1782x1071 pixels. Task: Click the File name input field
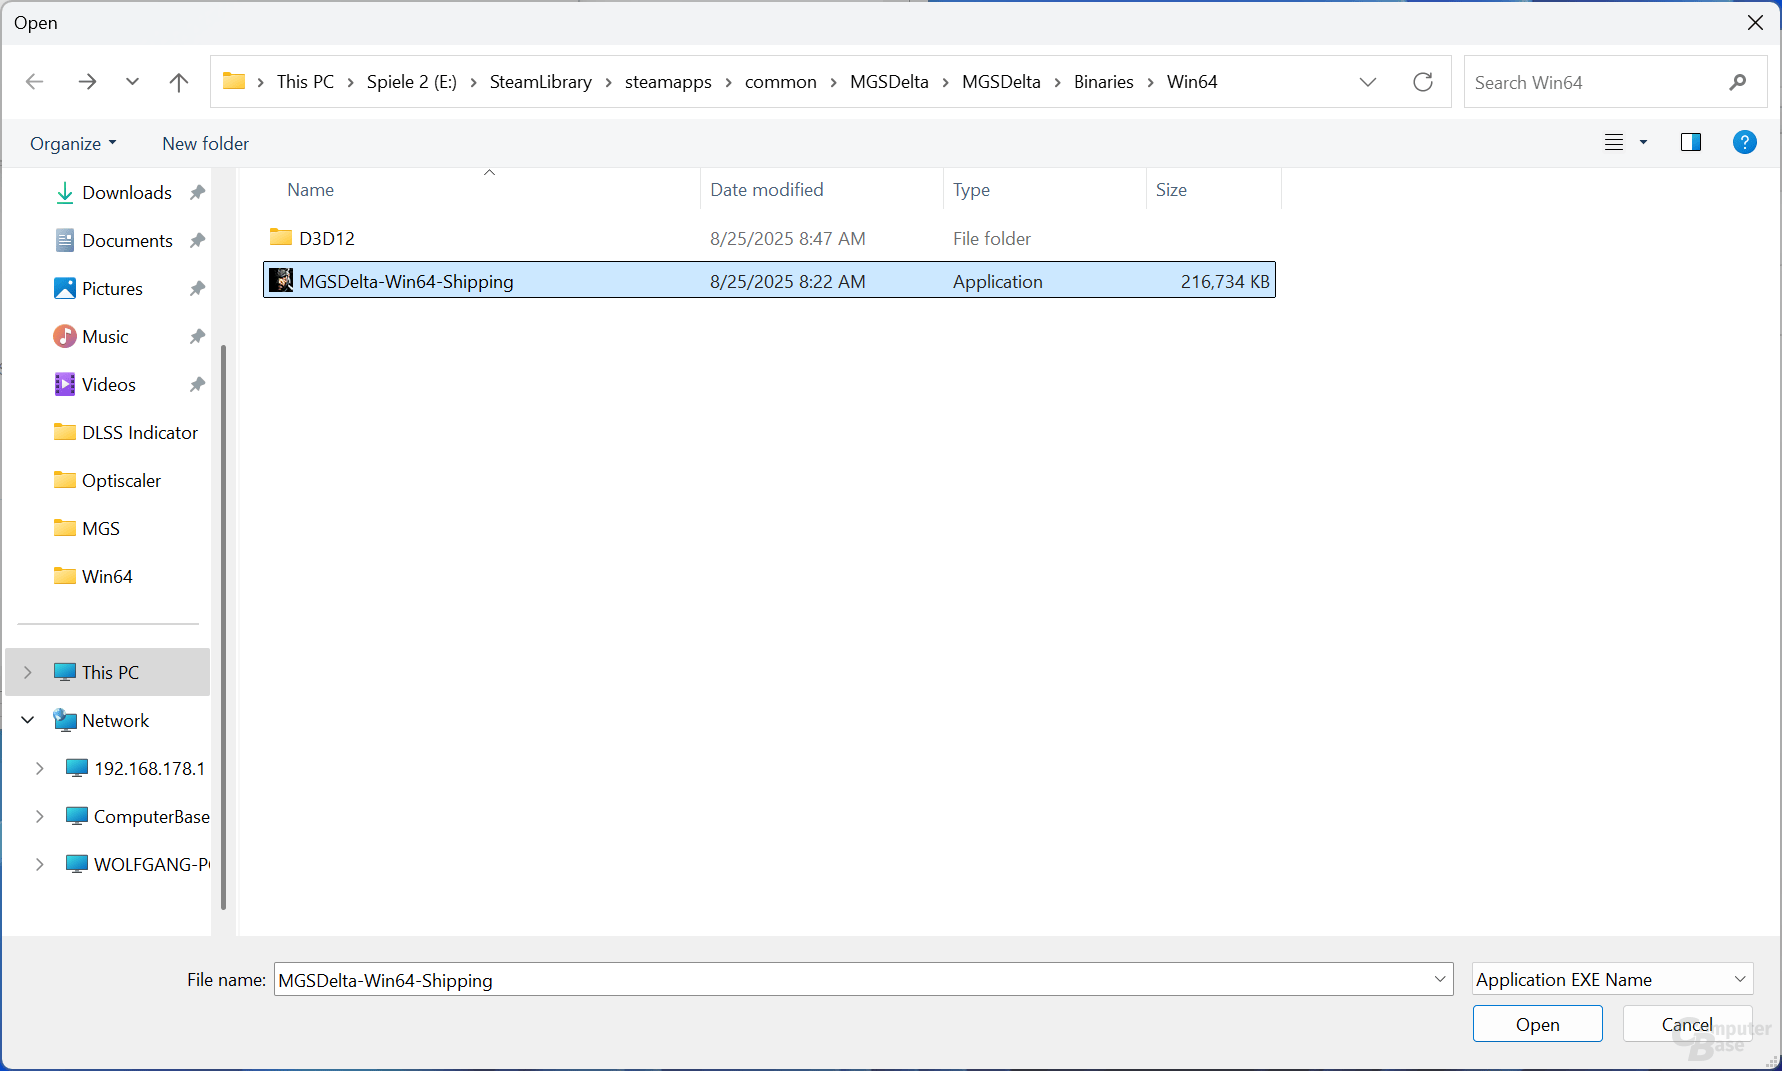click(850, 979)
